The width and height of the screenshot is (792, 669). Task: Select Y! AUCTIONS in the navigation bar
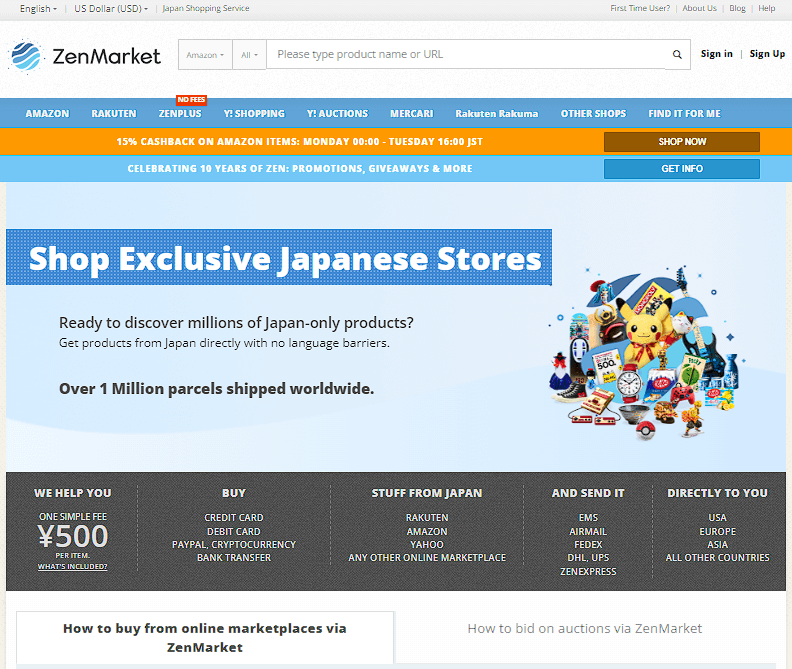click(337, 114)
